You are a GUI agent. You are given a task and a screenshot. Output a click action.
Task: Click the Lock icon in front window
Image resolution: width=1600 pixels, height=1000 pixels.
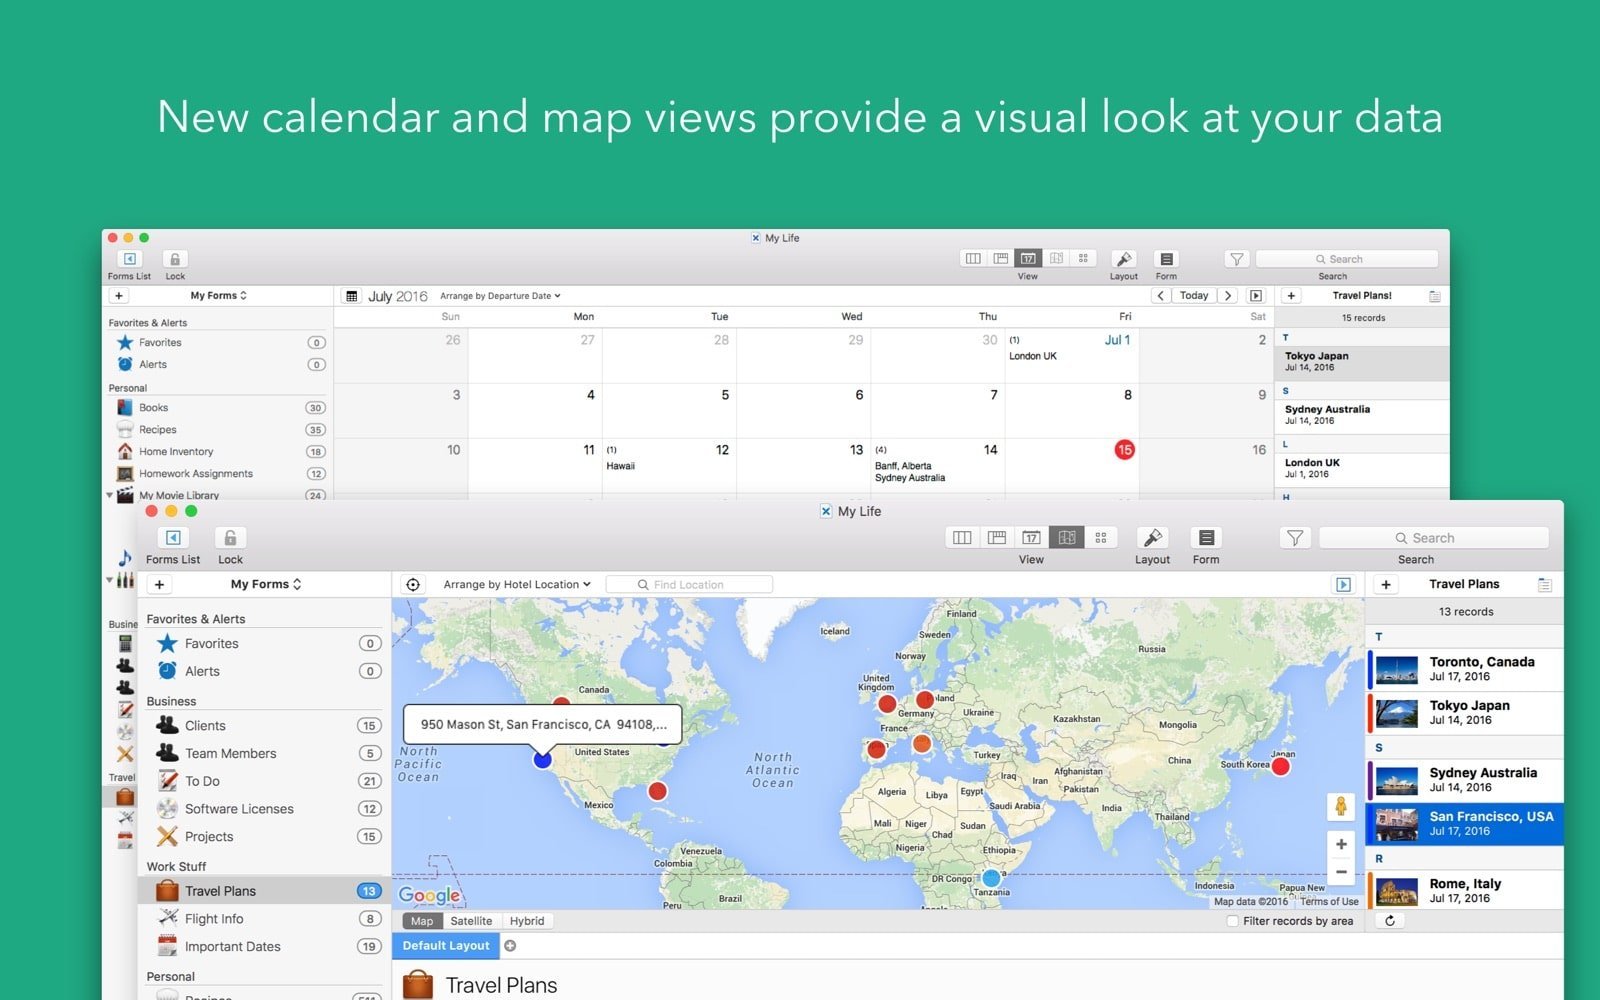click(x=230, y=538)
